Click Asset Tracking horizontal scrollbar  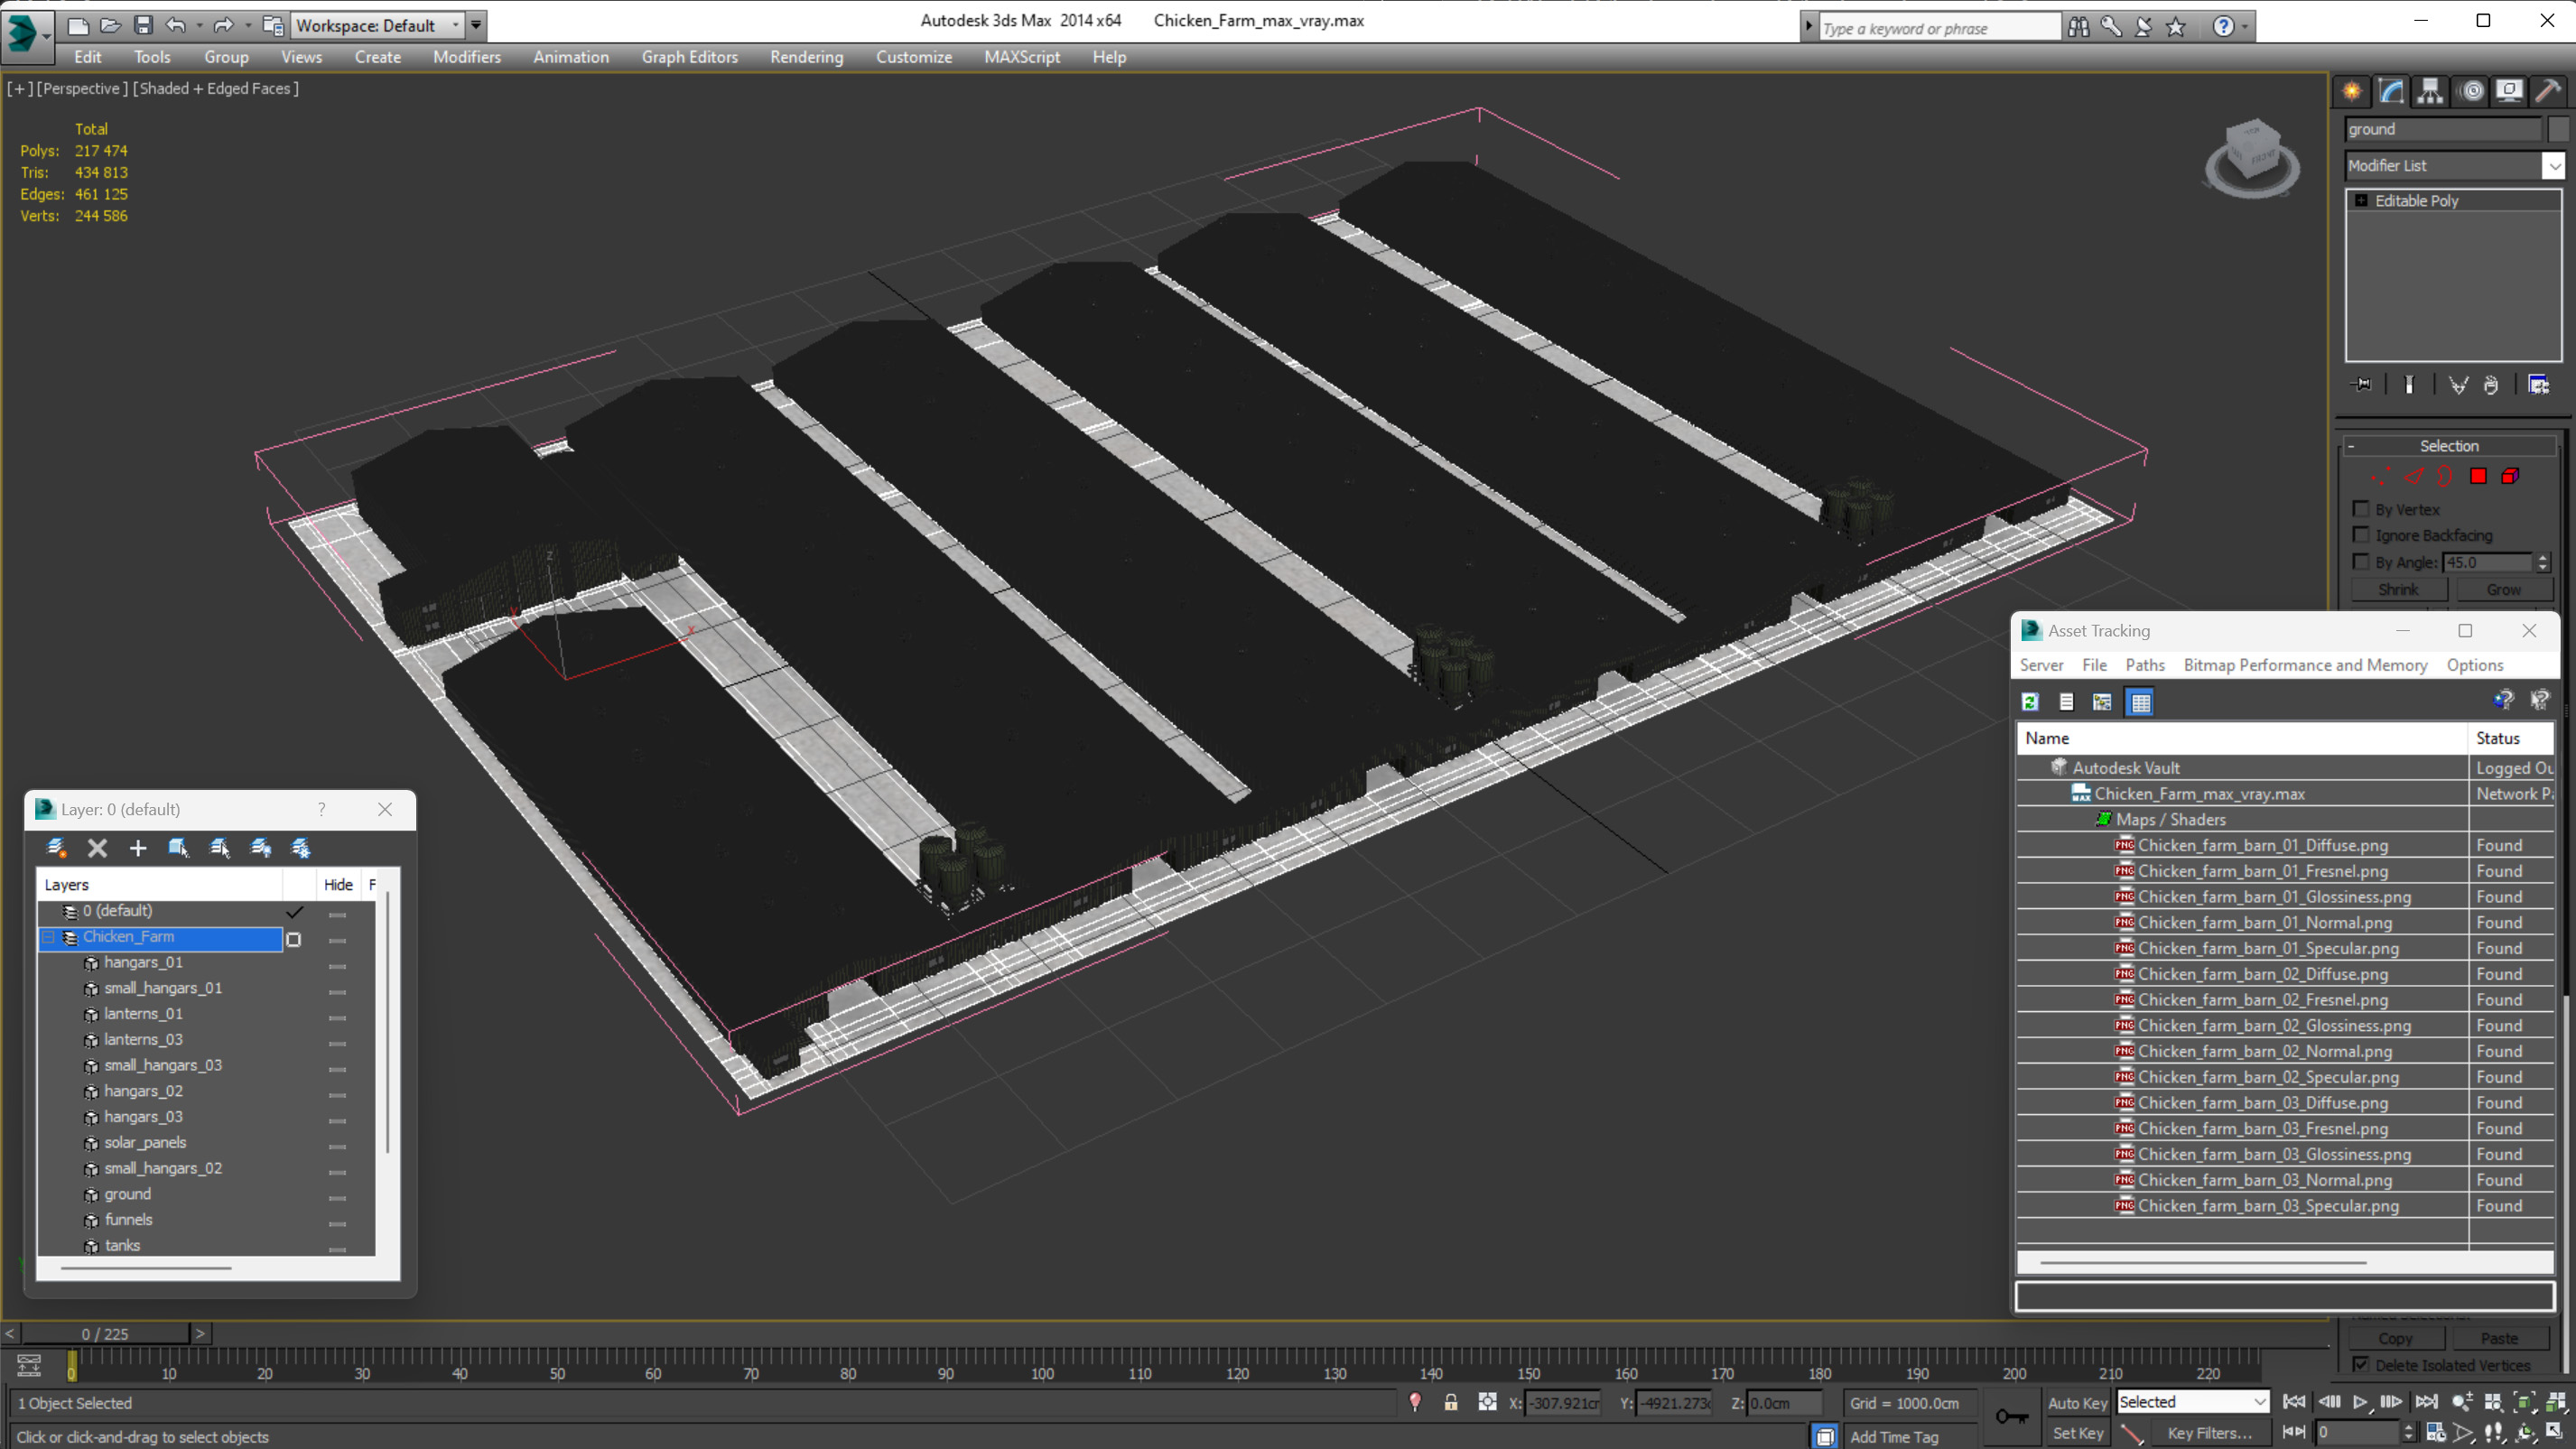(x=2202, y=1262)
